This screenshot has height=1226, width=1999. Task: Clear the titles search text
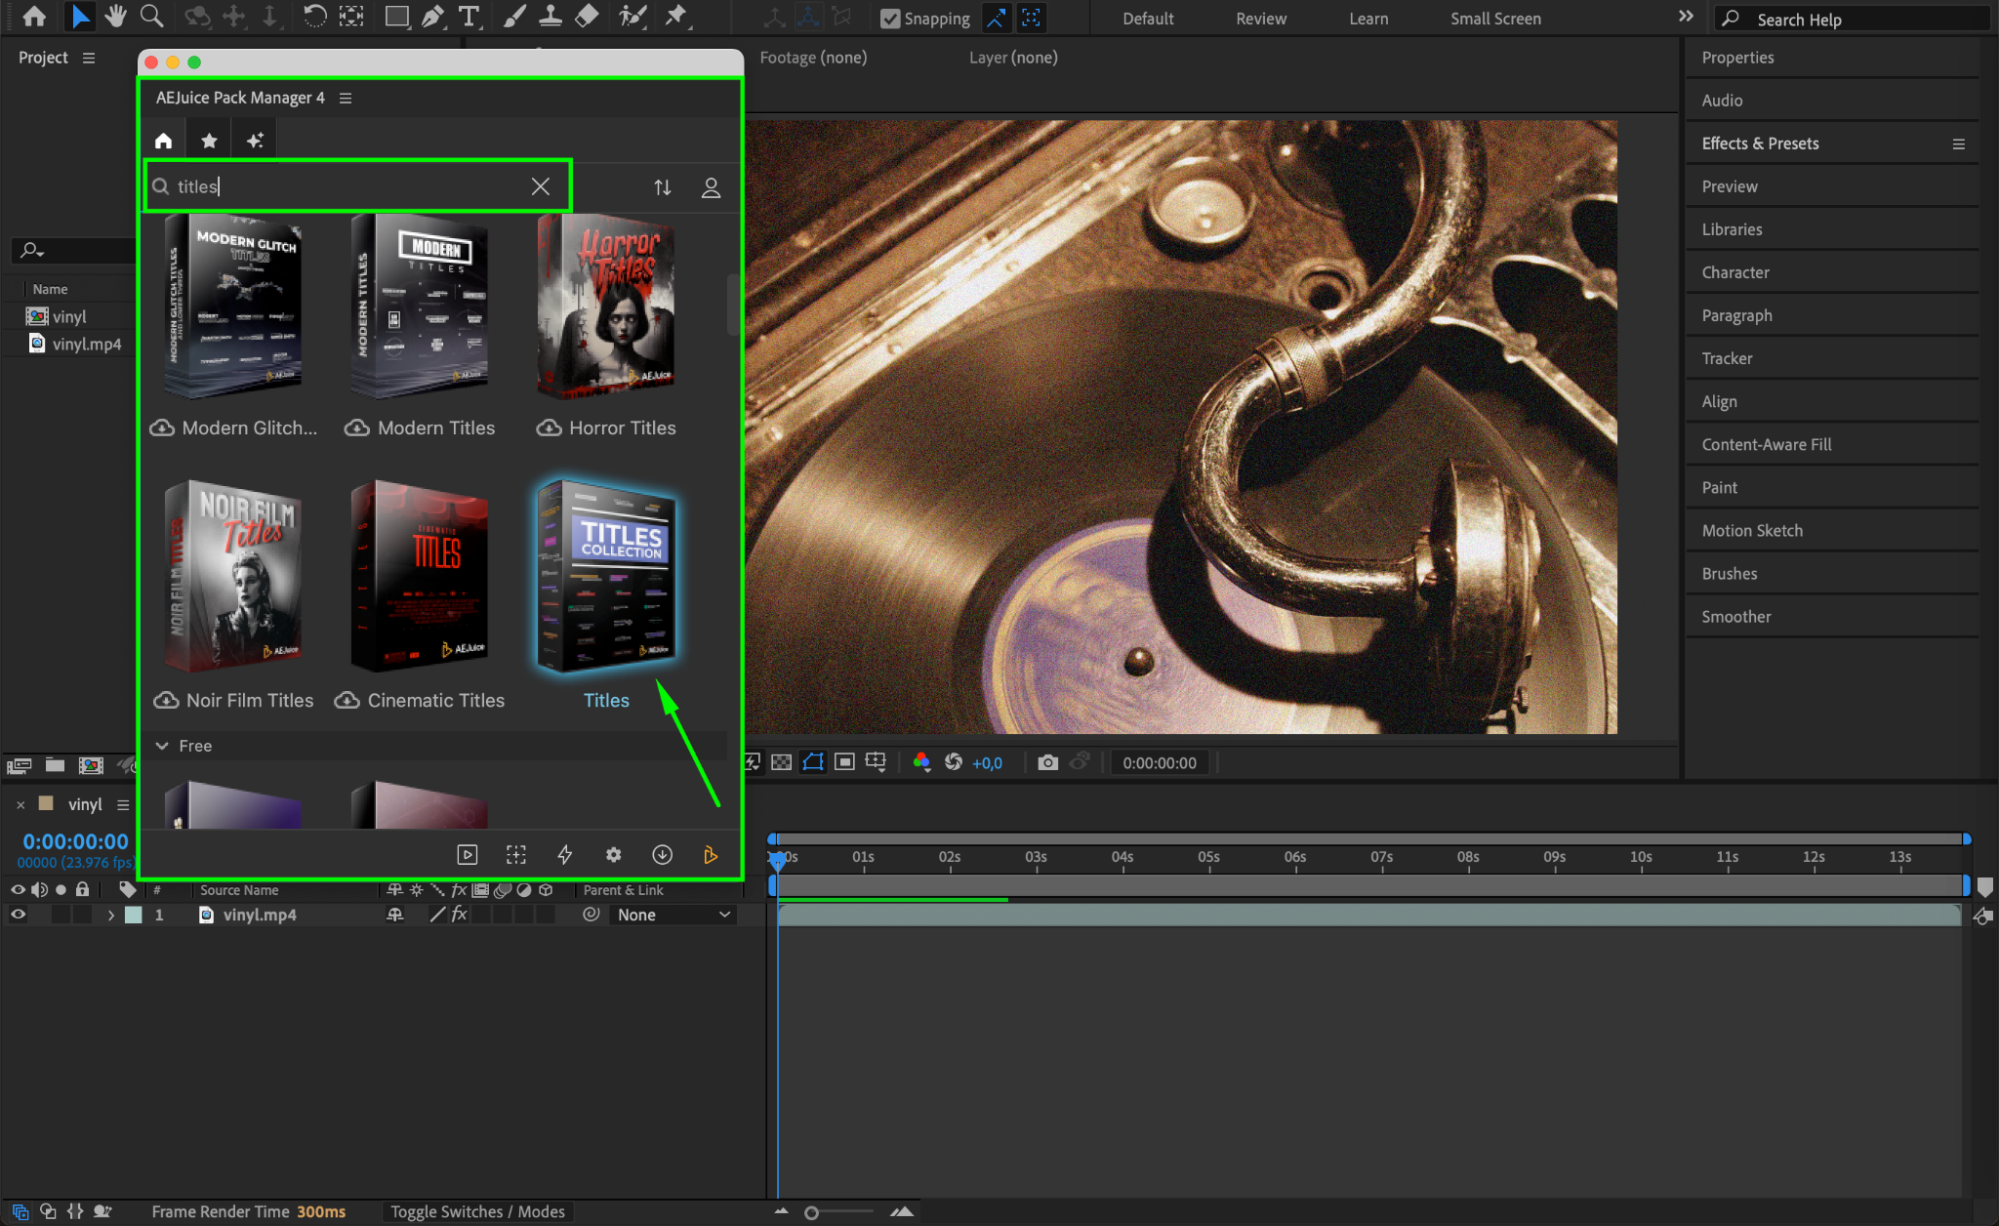540,186
